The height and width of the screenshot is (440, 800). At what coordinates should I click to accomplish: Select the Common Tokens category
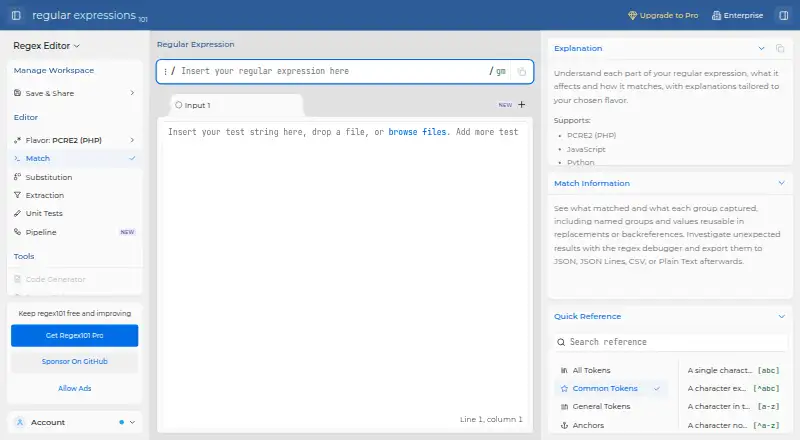pyautogui.click(x=611, y=388)
